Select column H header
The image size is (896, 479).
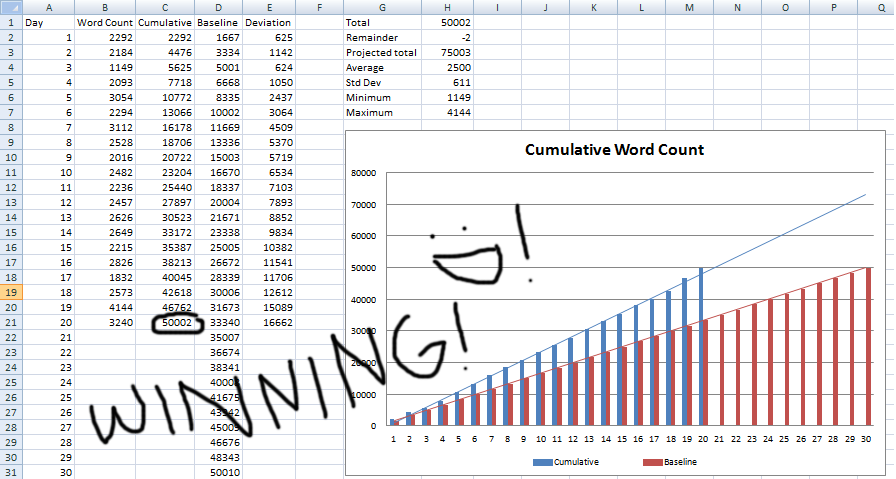click(447, 7)
